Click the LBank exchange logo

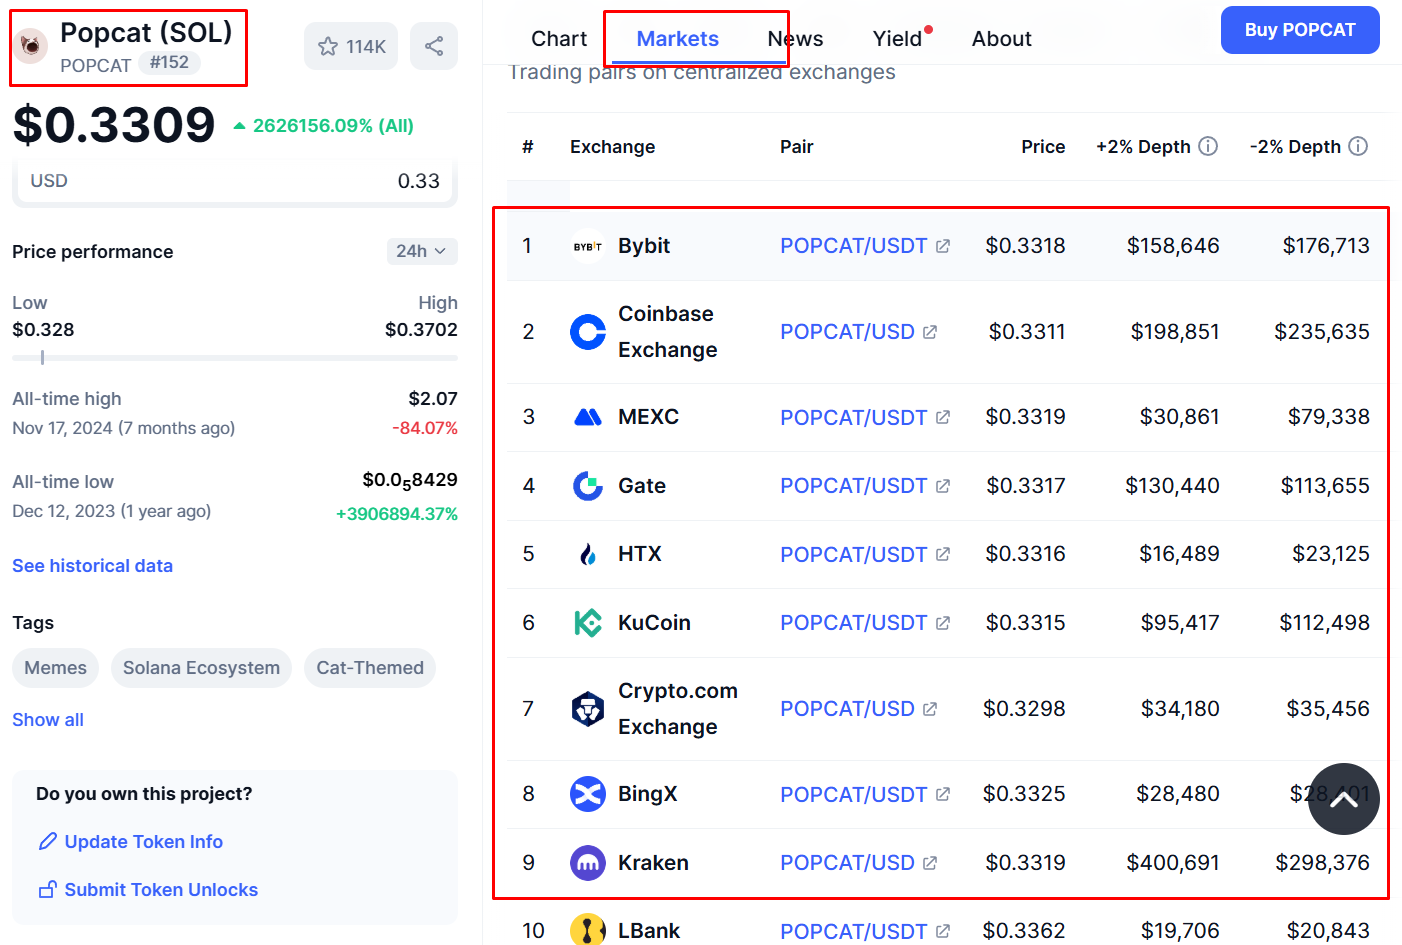pyautogui.click(x=588, y=930)
